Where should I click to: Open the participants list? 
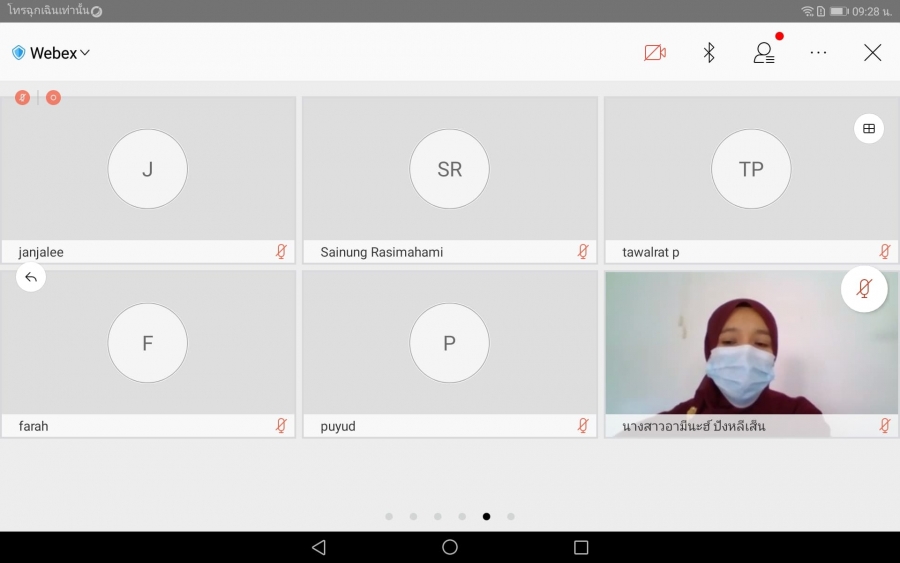point(764,53)
